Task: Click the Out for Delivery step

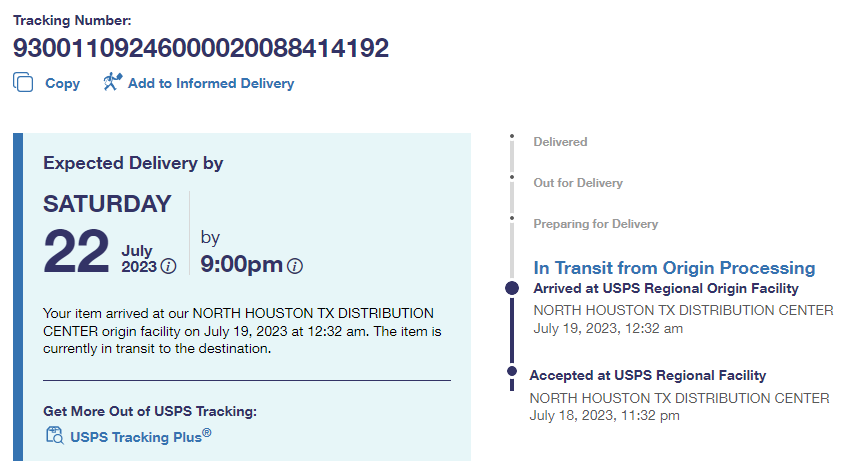Action: [578, 183]
